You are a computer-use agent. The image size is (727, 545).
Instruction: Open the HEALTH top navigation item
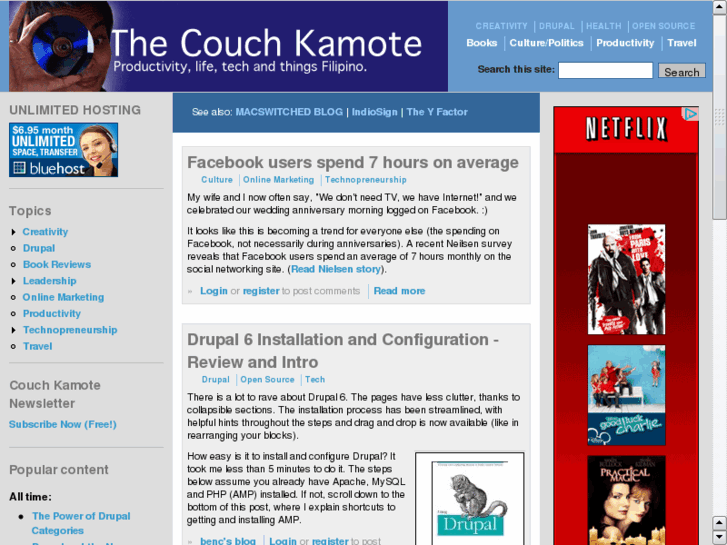[x=603, y=26]
